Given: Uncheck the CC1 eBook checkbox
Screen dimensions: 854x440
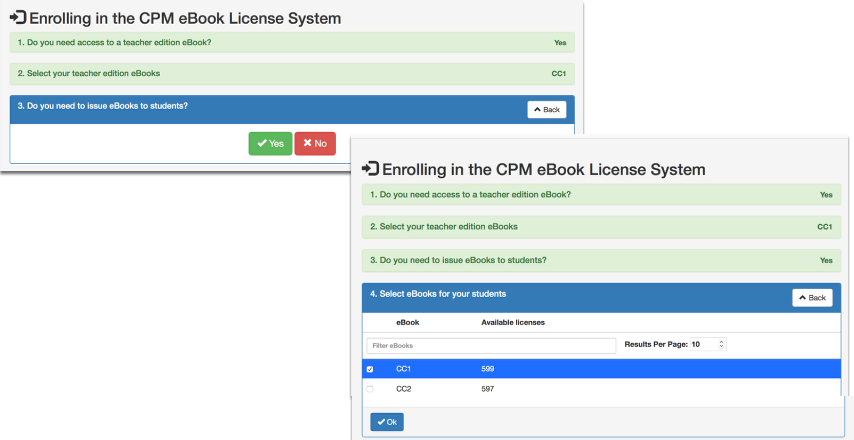Looking at the screenshot, I should pos(370,369).
